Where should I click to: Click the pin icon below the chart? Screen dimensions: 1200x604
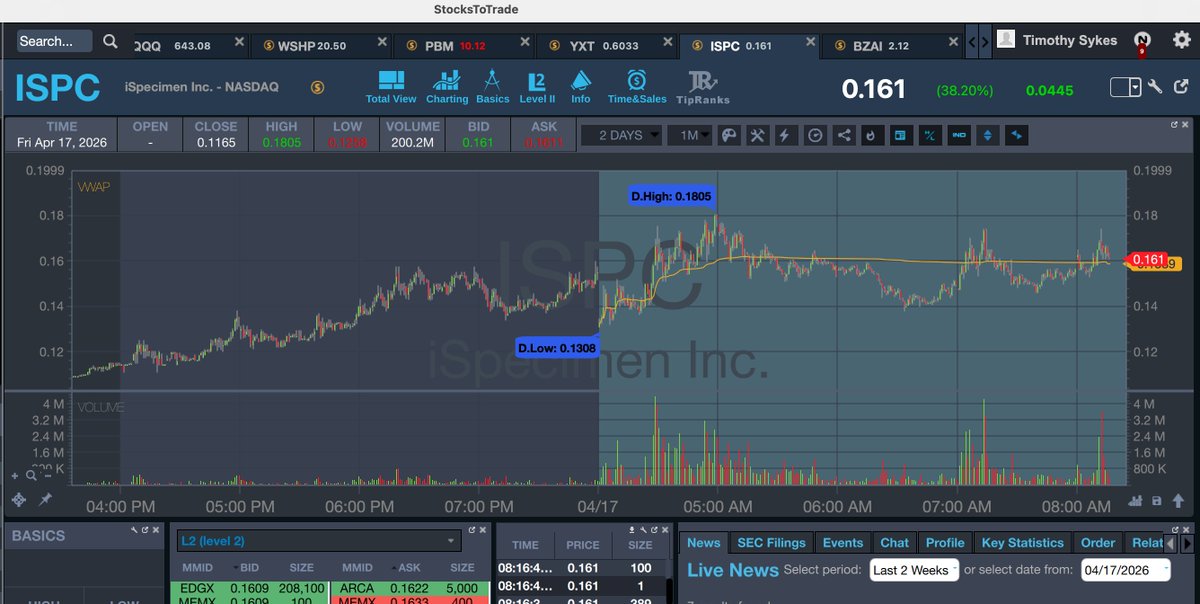tap(45, 499)
